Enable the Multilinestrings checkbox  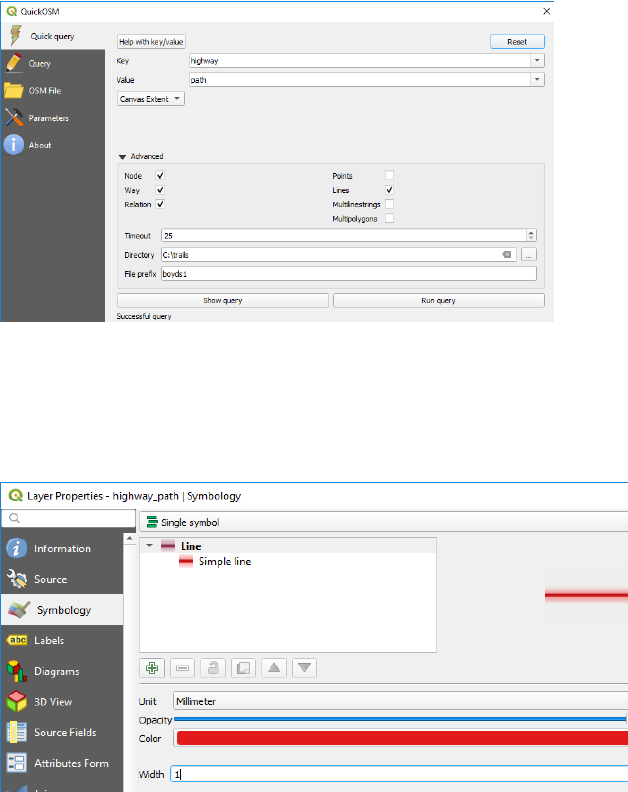(389, 204)
